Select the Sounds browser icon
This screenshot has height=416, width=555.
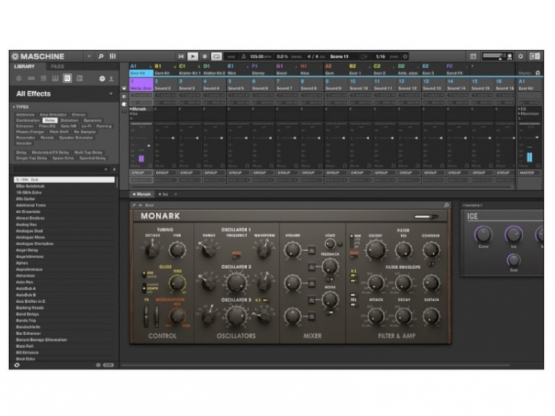[x=43, y=78]
